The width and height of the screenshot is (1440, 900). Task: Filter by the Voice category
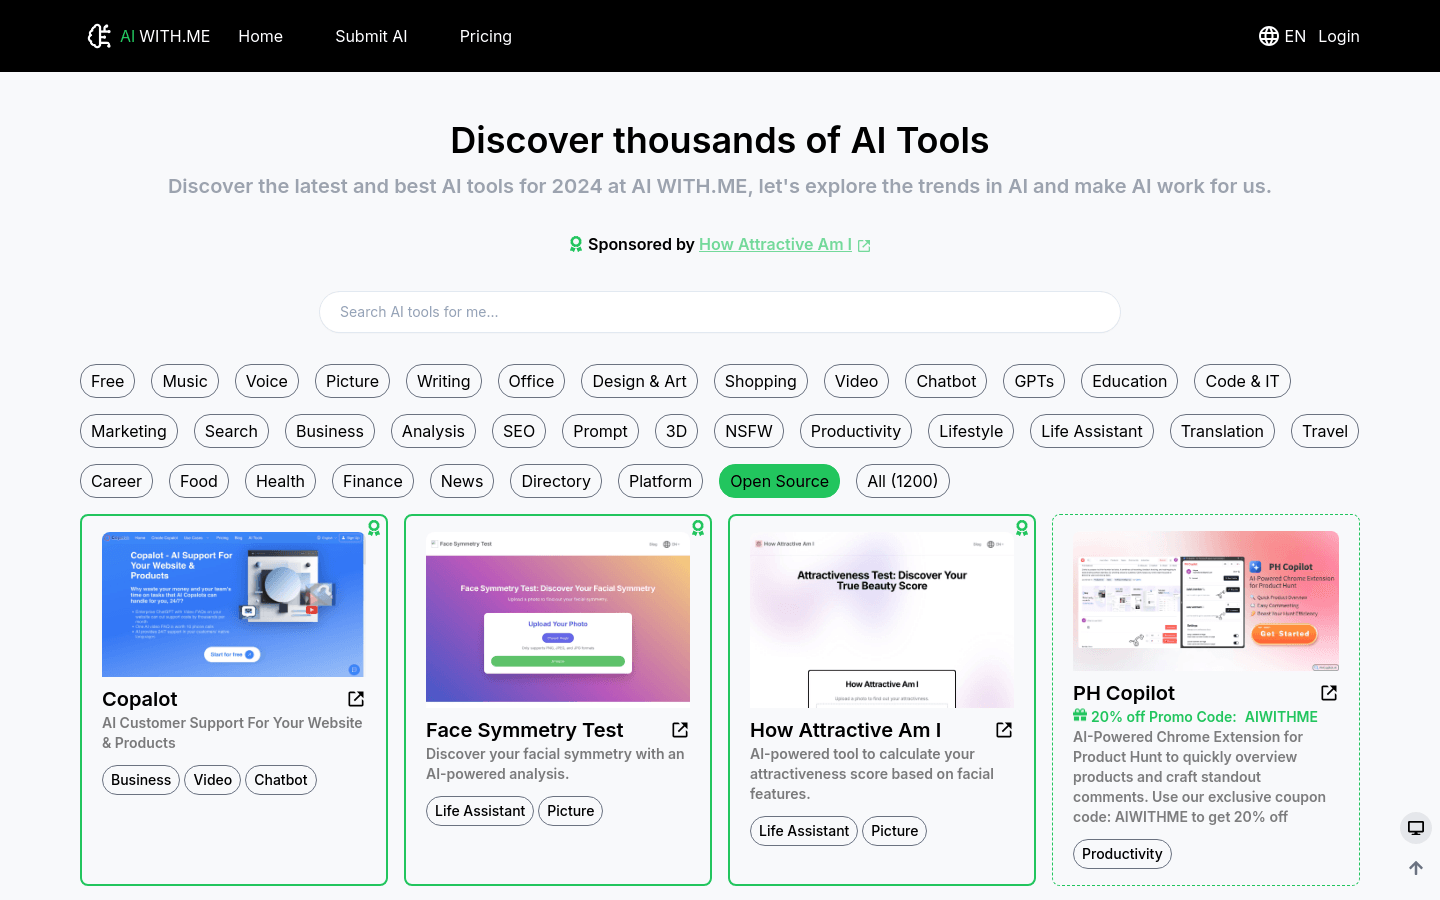tap(267, 381)
